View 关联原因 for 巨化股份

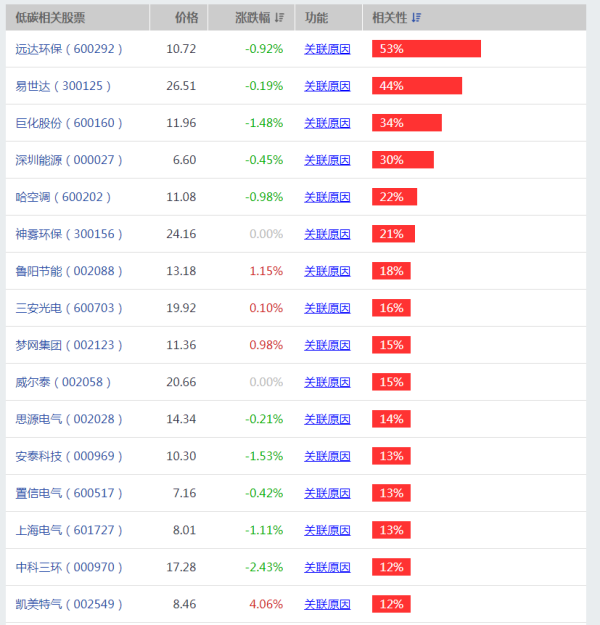point(327,123)
